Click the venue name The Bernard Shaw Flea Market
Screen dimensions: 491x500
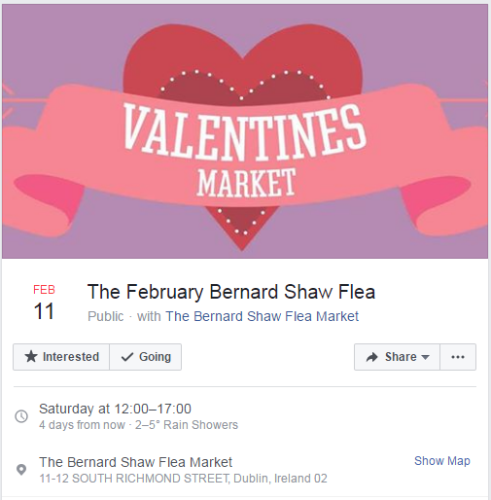pos(136,462)
